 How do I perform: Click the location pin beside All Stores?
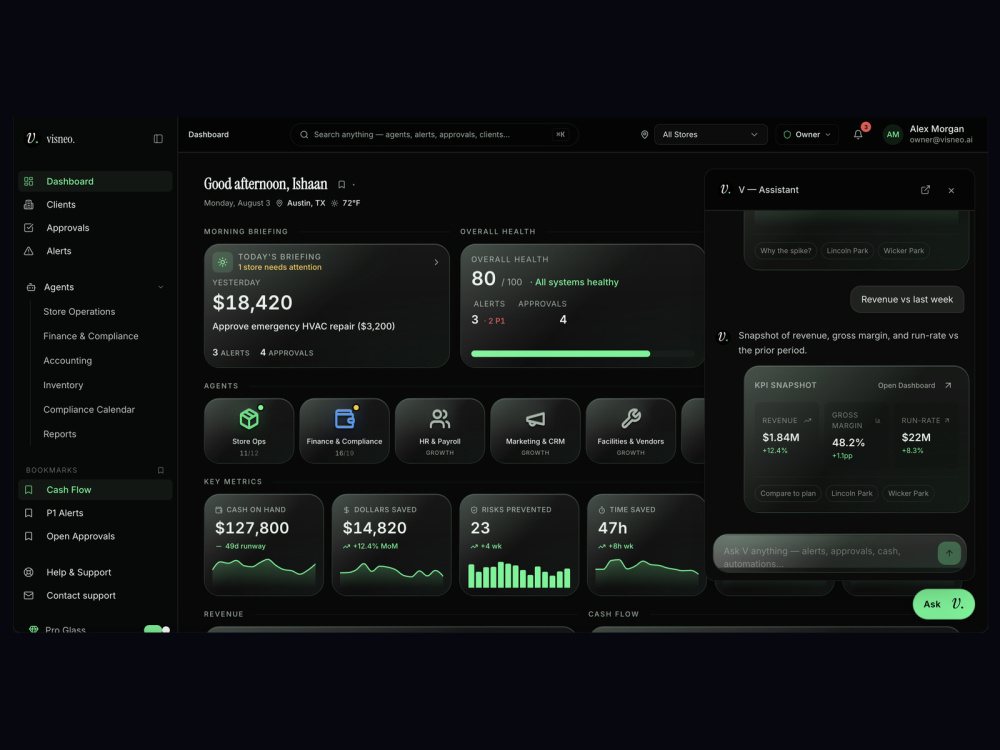[644, 135]
